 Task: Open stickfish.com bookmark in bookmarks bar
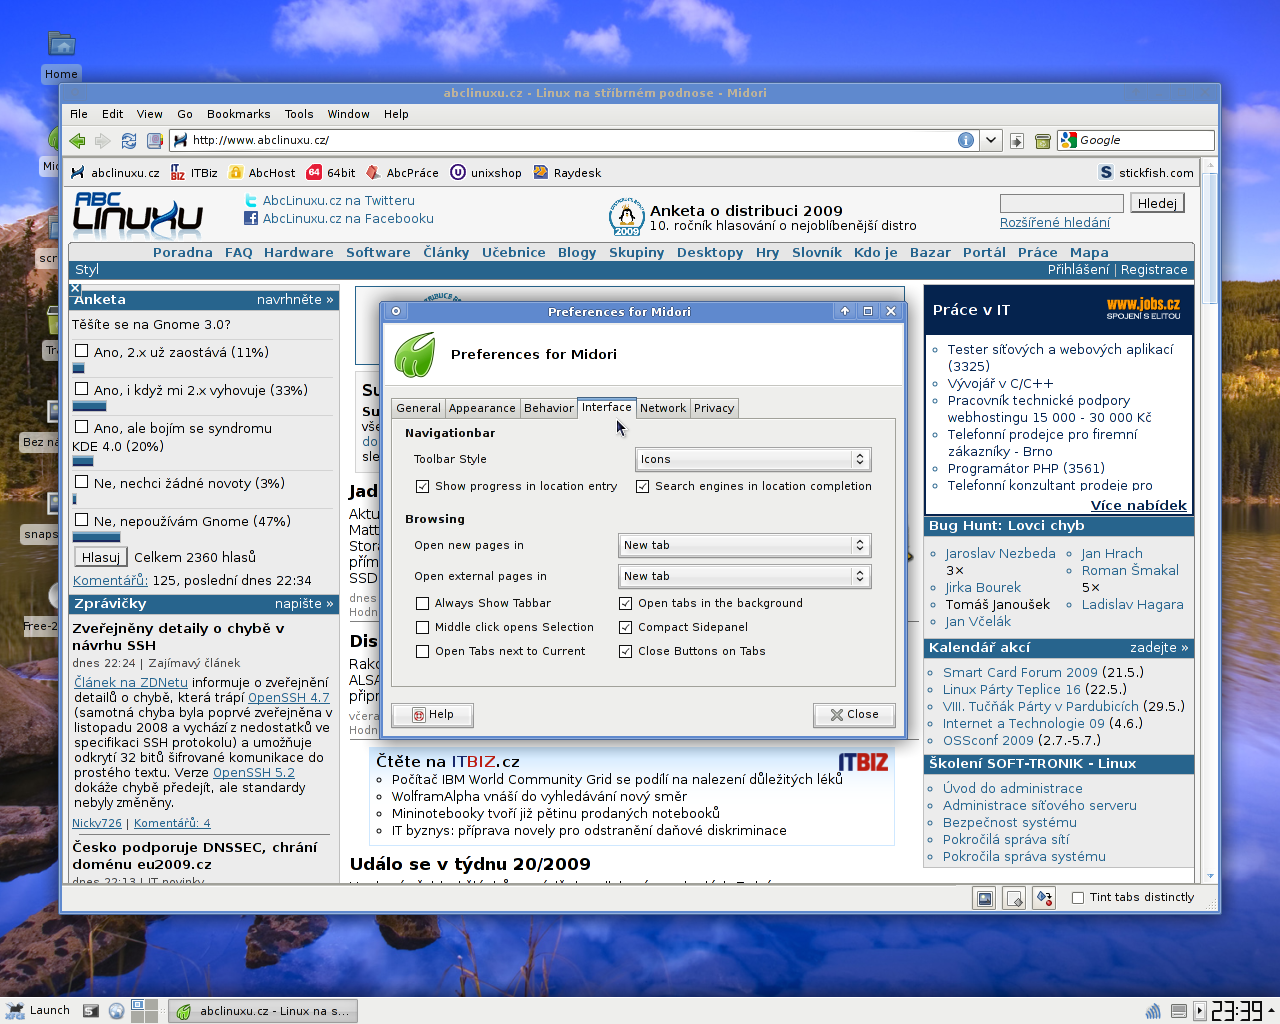[1146, 173]
